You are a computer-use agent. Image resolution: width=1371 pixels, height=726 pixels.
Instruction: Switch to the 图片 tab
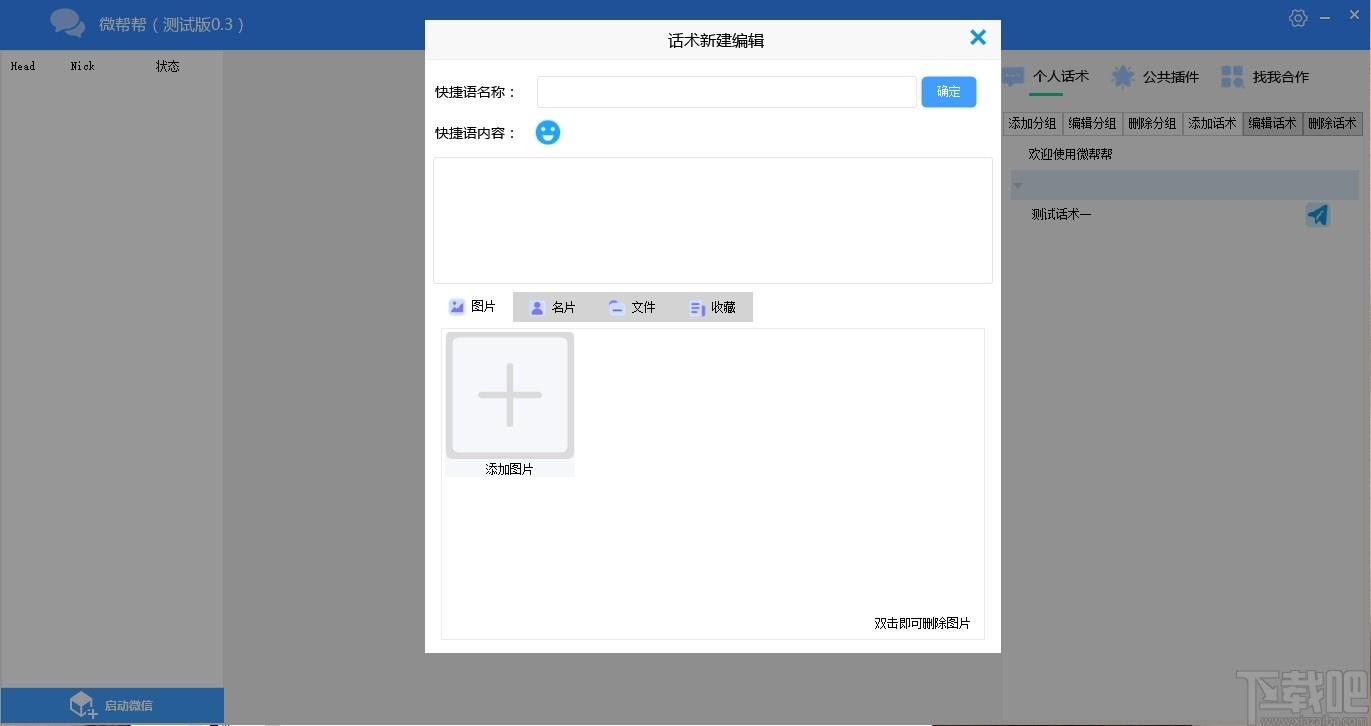pos(473,307)
